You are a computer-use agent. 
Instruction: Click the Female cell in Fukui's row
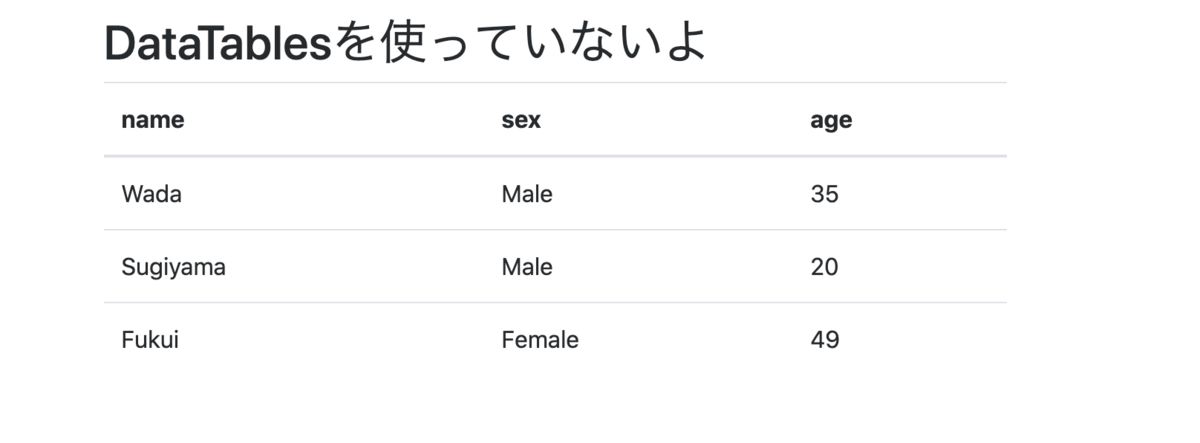(540, 340)
